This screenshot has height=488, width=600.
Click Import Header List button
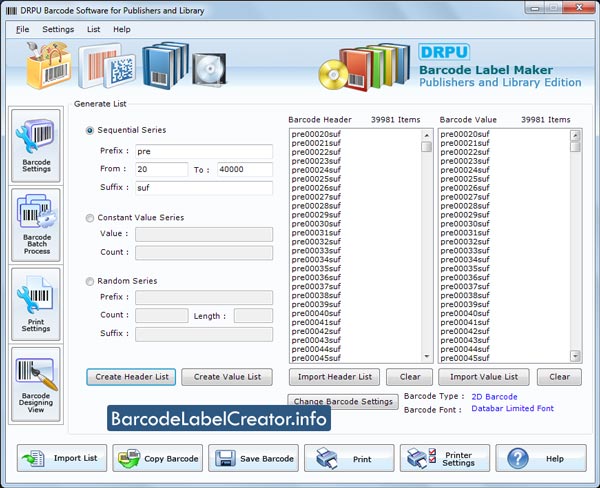[x=334, y=377]
